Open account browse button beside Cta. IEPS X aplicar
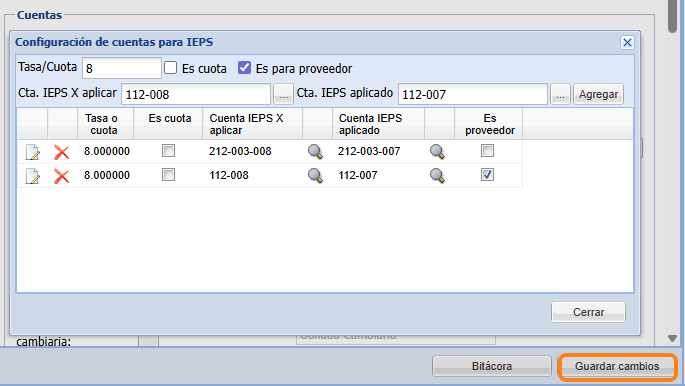The height and width of the screenshot is (386, 685). click(x=284, y=94)
